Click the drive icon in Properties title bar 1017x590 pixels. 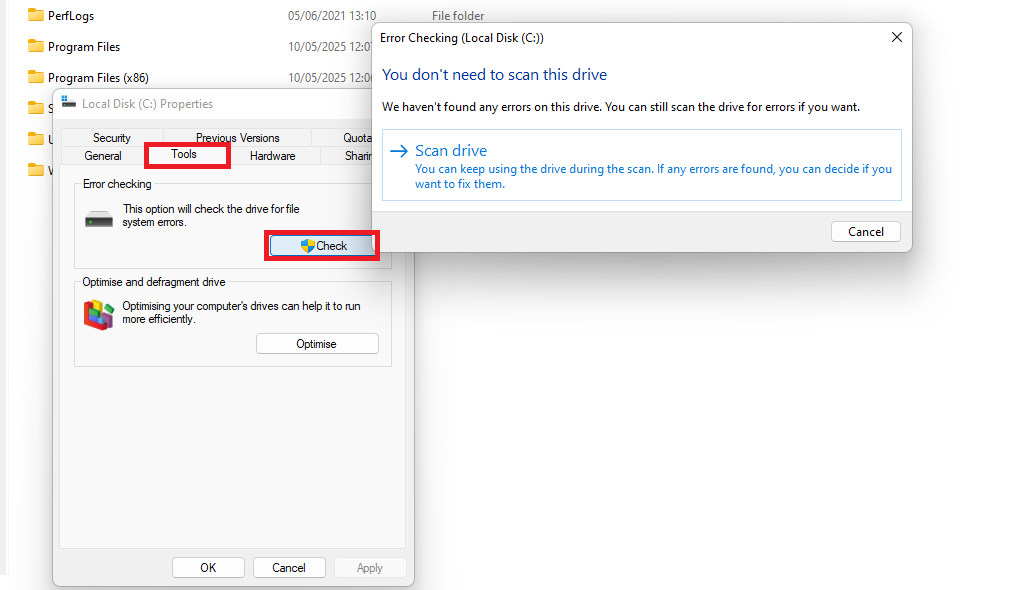(x=69, y=102)
